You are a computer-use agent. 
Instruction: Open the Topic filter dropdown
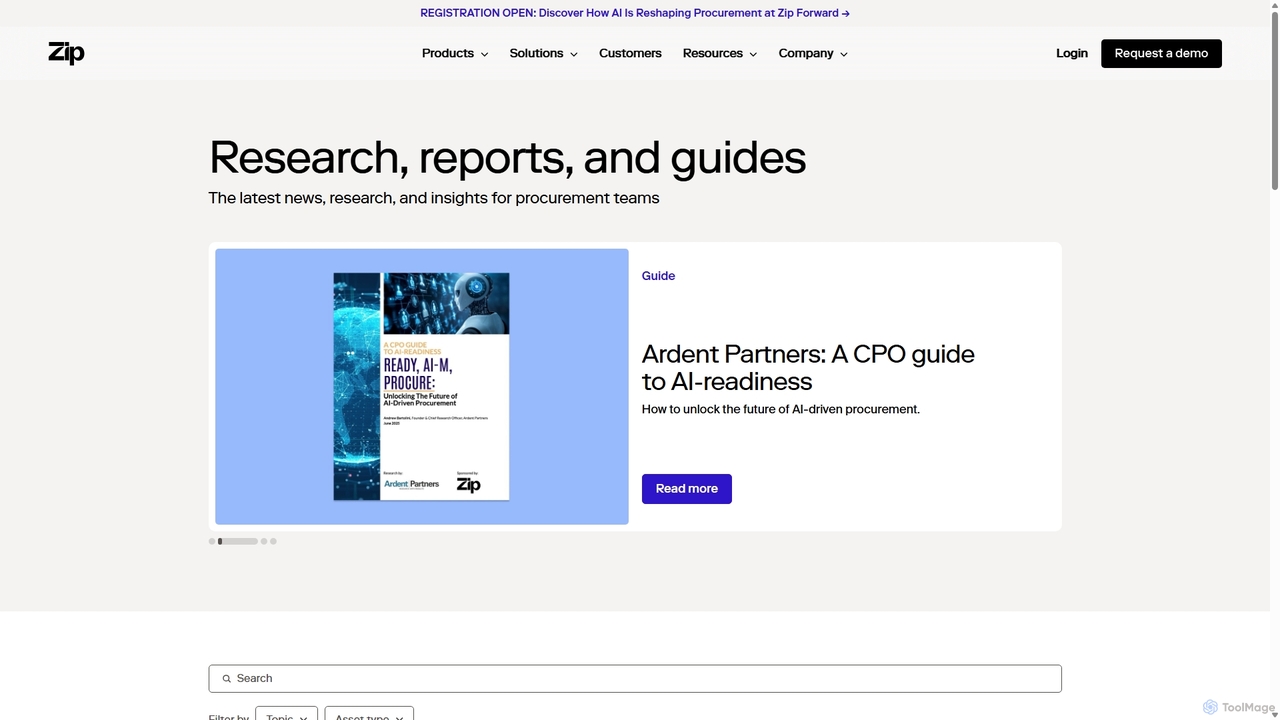click(x=286, y=713)
